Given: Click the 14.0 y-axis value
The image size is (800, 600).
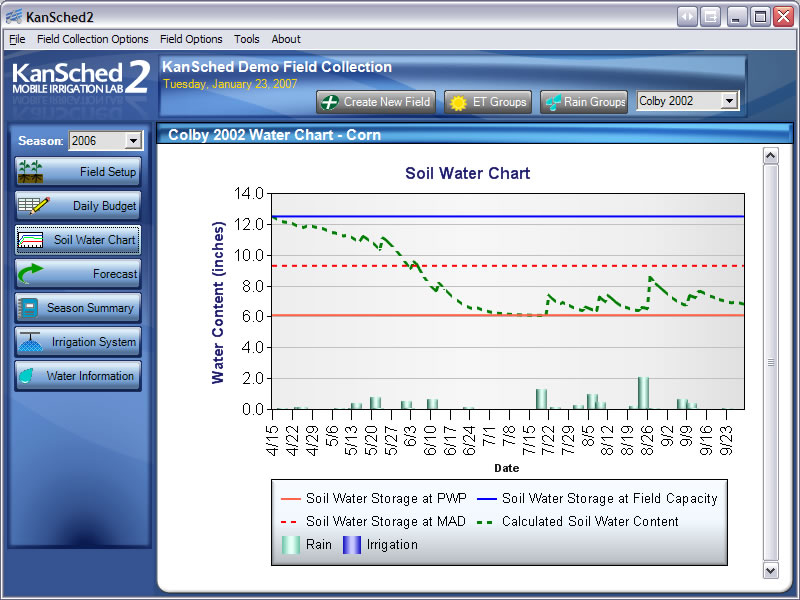Looking at the screenshot, I should point(248,193).
